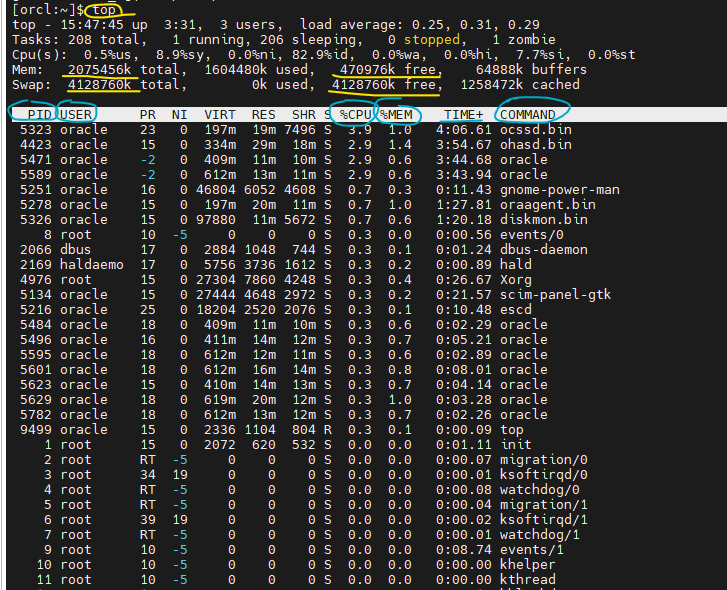This screenshot has width=727, height=590.
Task: Click the khelper process command
Action: click(x=528, y=565)
